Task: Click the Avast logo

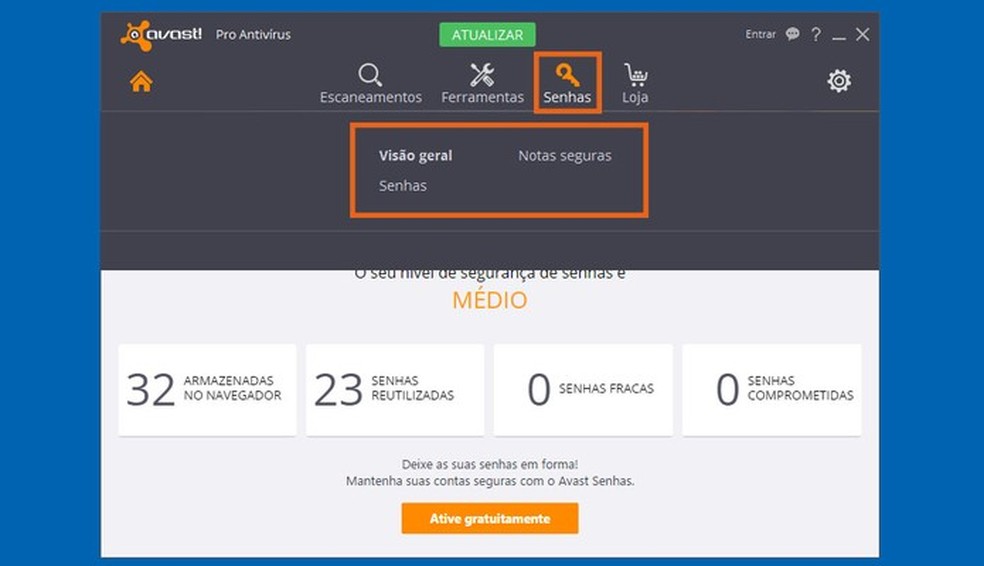Action: pos(161,35)
